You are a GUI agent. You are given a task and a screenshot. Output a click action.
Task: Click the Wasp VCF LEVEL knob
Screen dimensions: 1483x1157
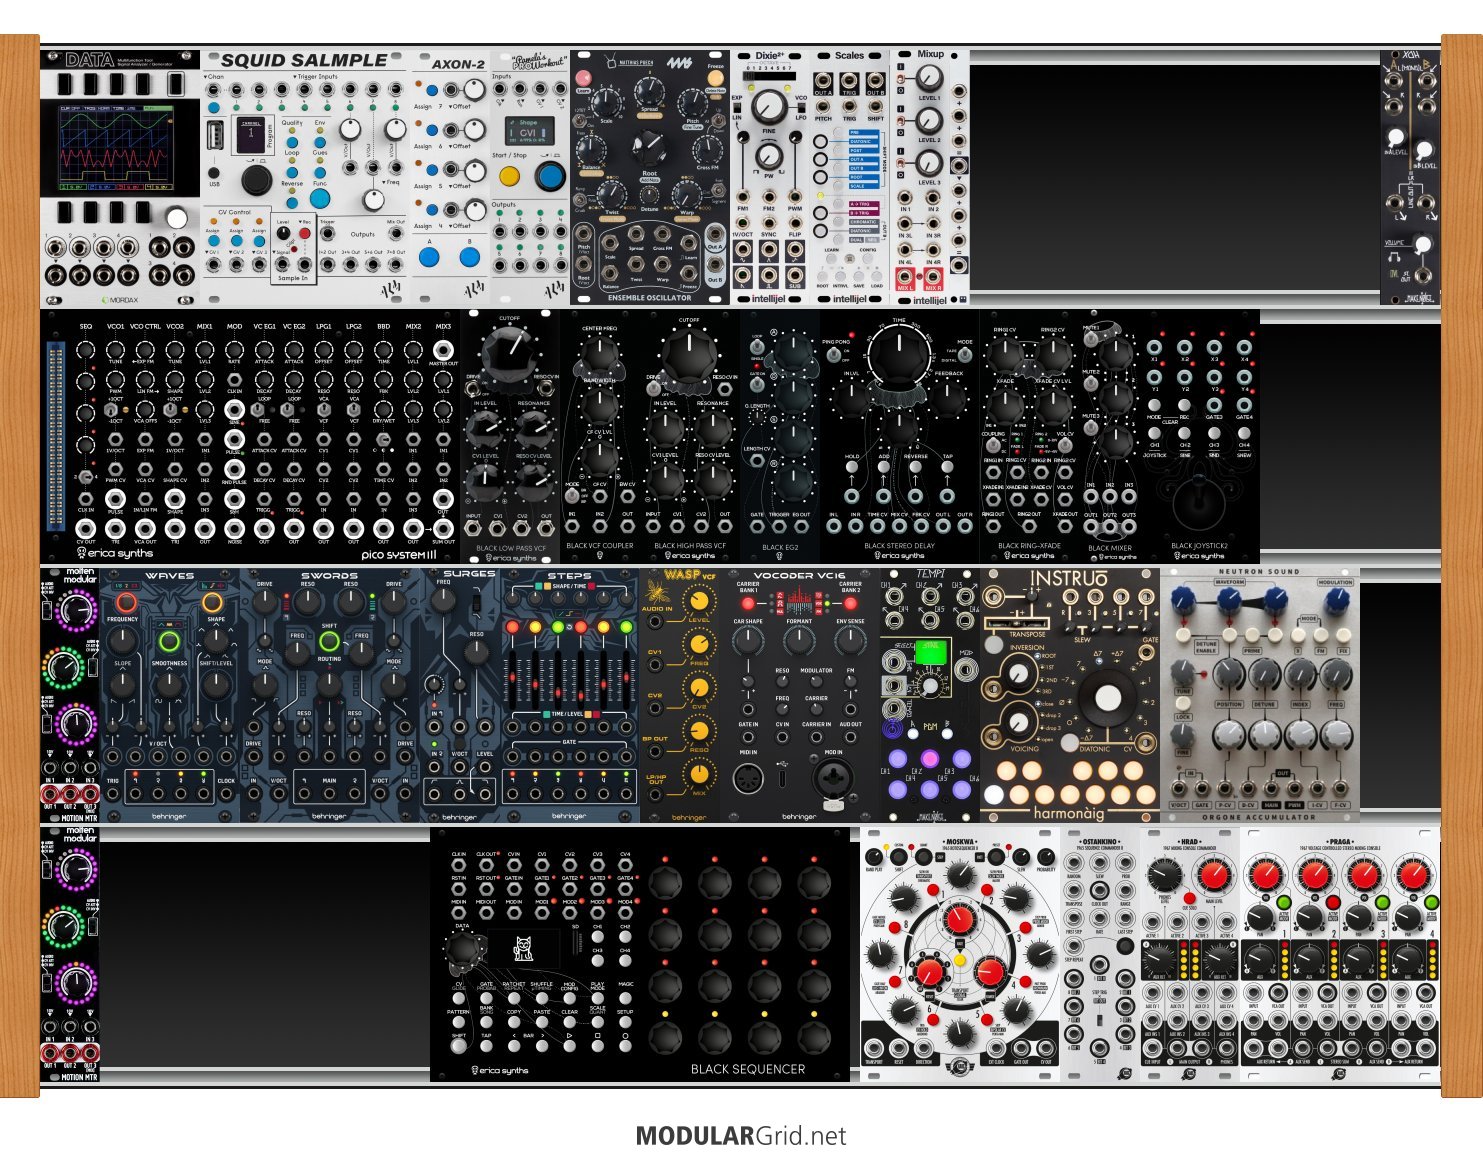point(700,602)
